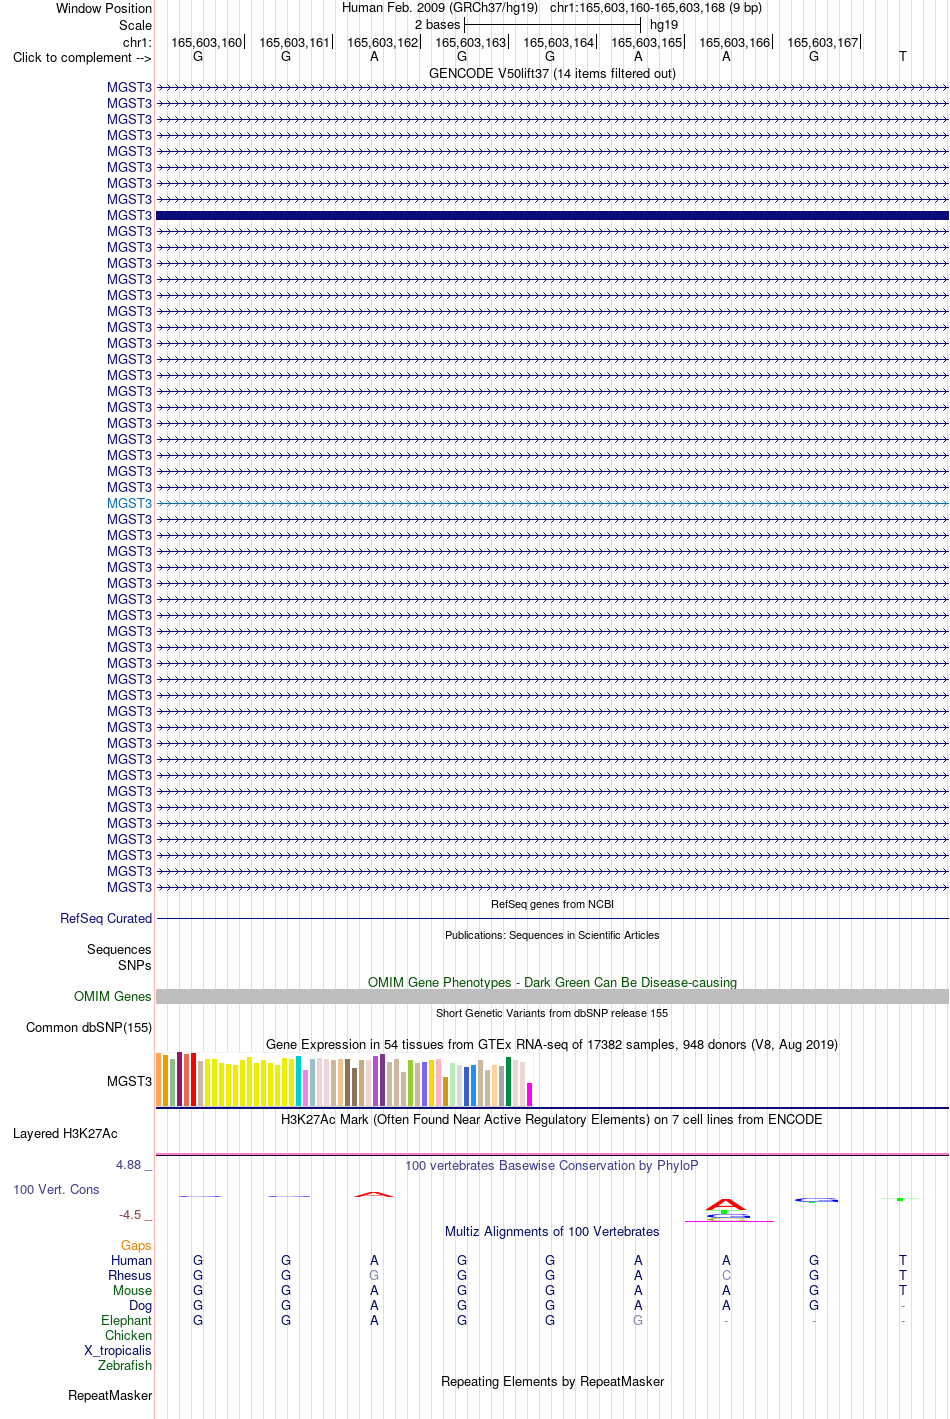Open 'Short Genetic Variants from dbSNP release 155'
950x1419 pixels.
click(x=552, y=1013)
